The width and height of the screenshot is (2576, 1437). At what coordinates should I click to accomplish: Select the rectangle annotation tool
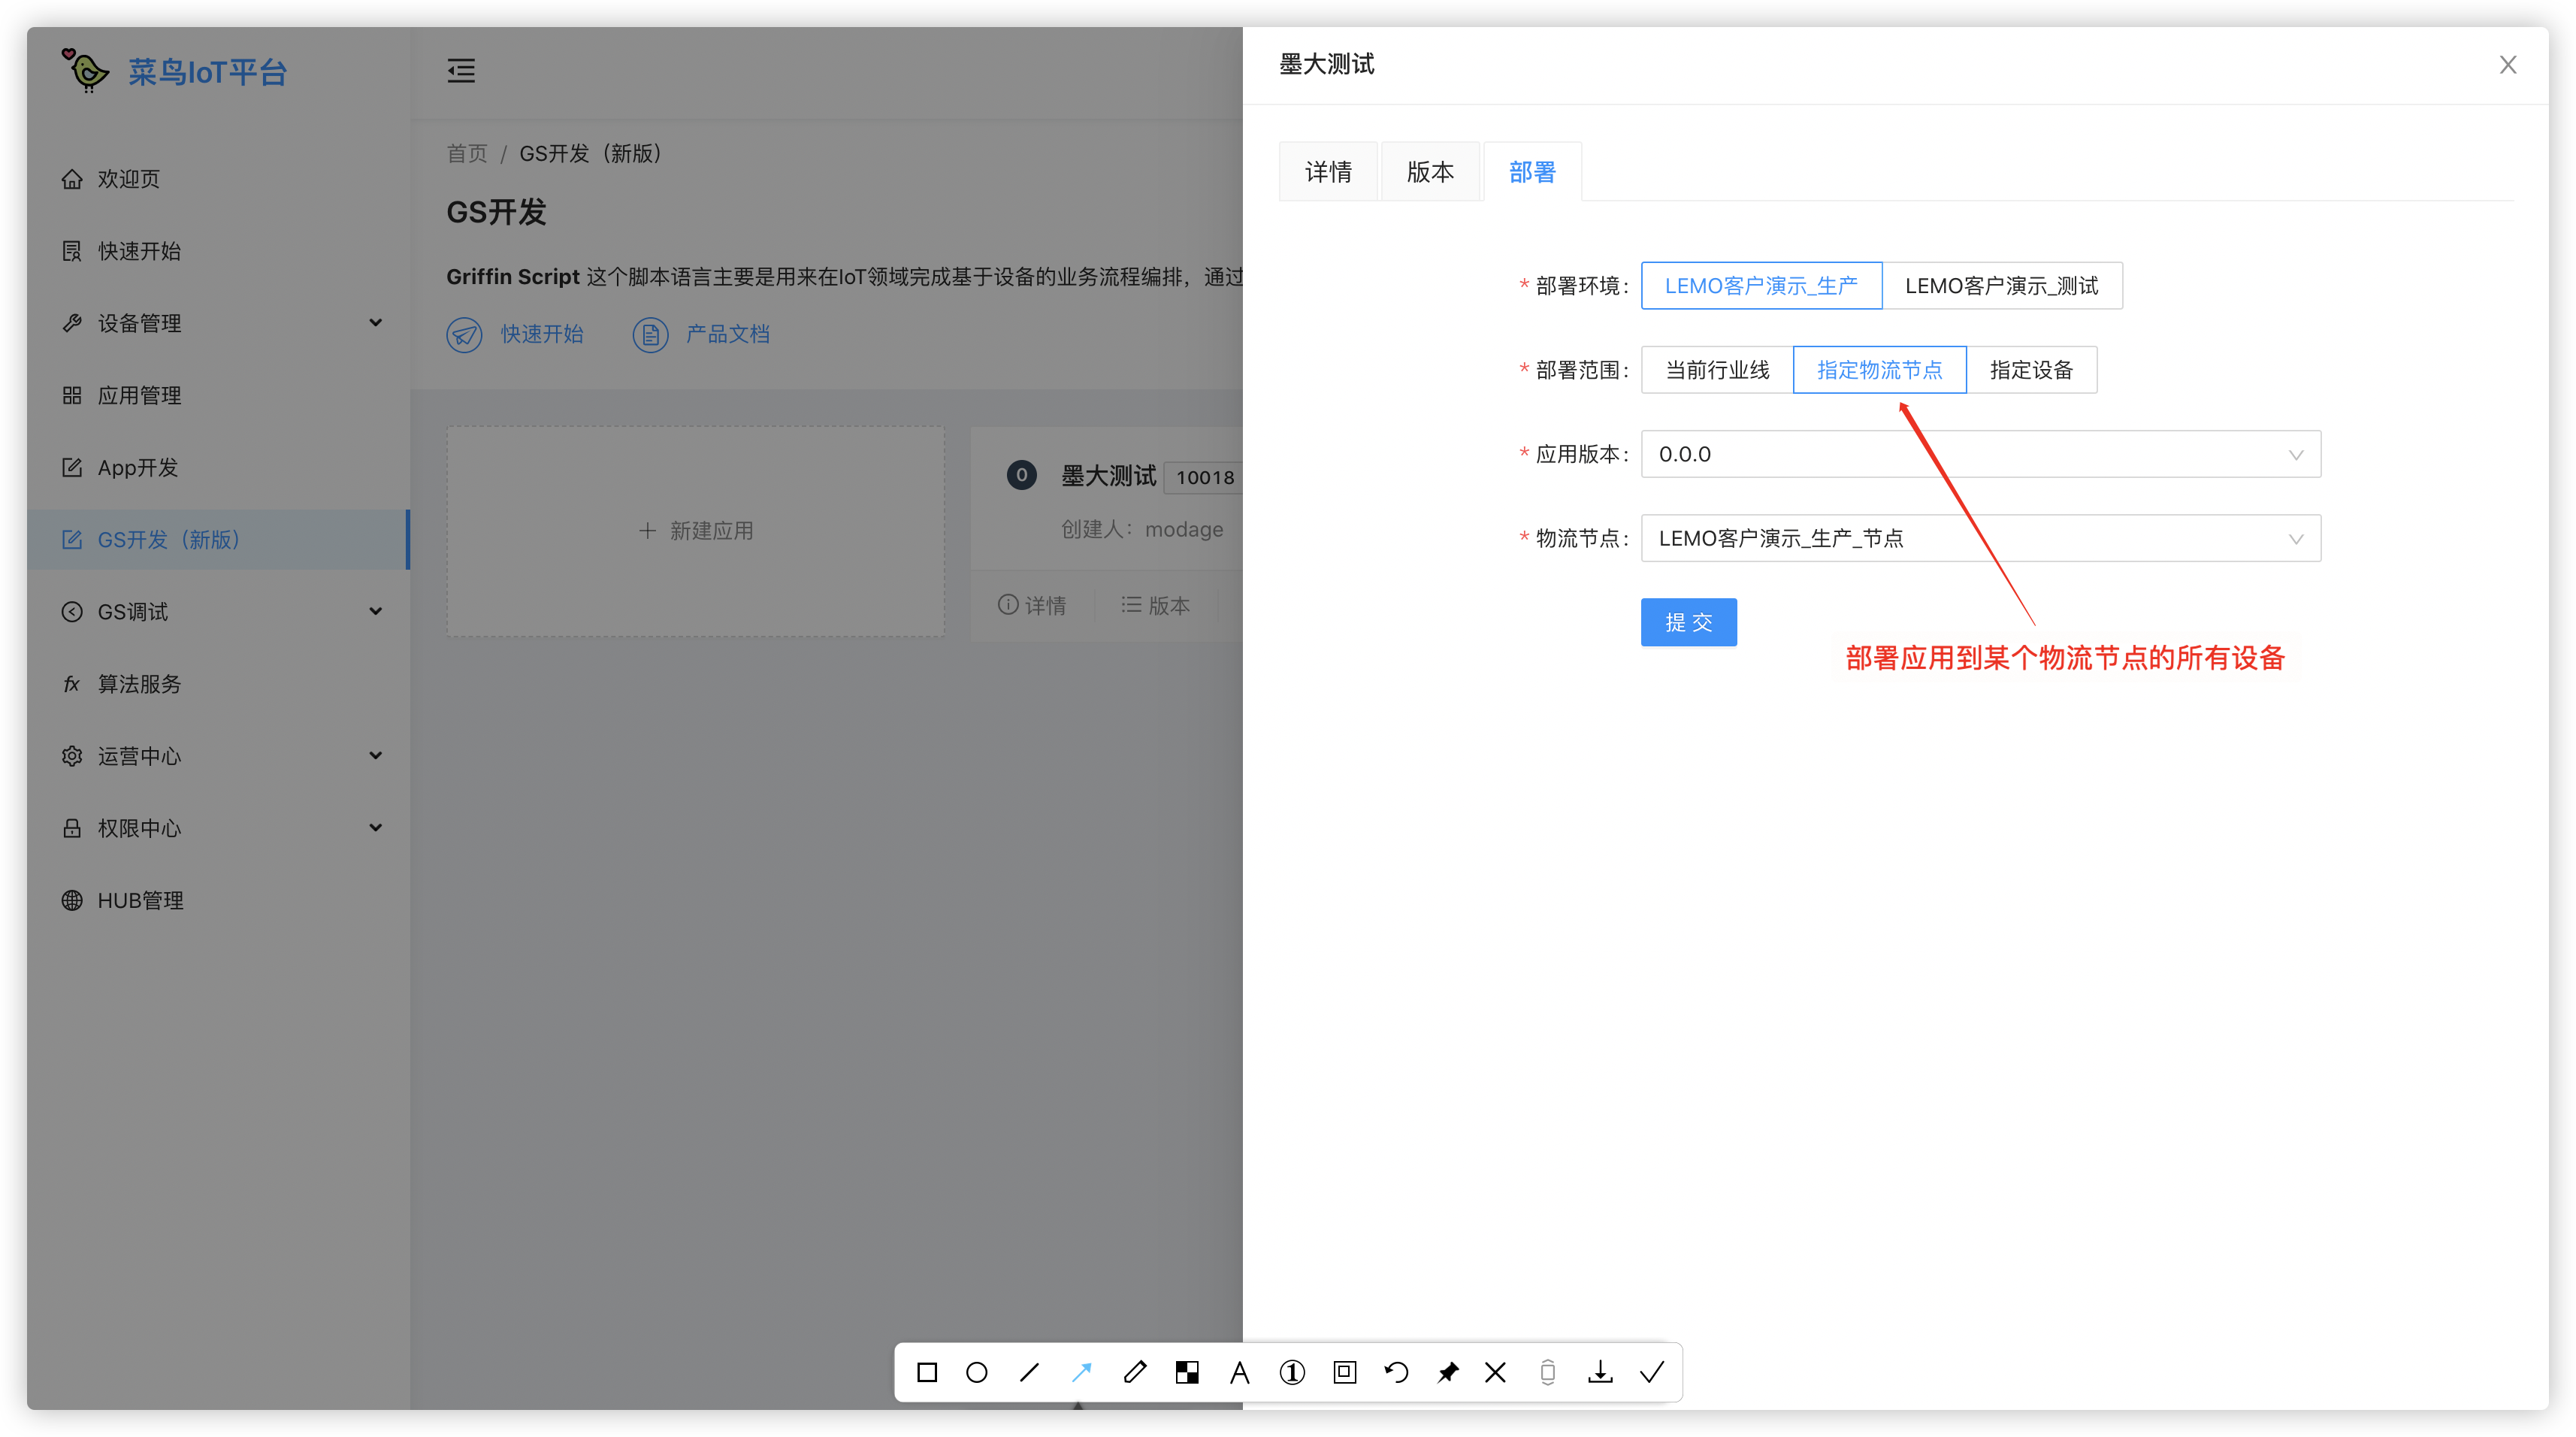tap(927, 1372)
